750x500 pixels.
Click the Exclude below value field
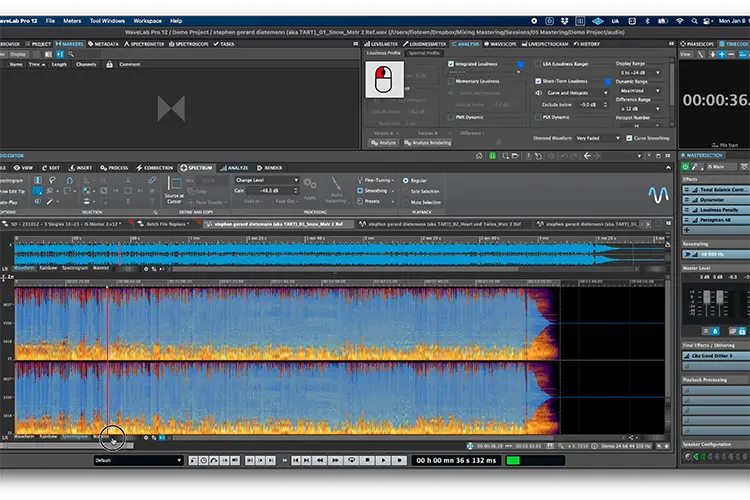click(x=591, y=104)
